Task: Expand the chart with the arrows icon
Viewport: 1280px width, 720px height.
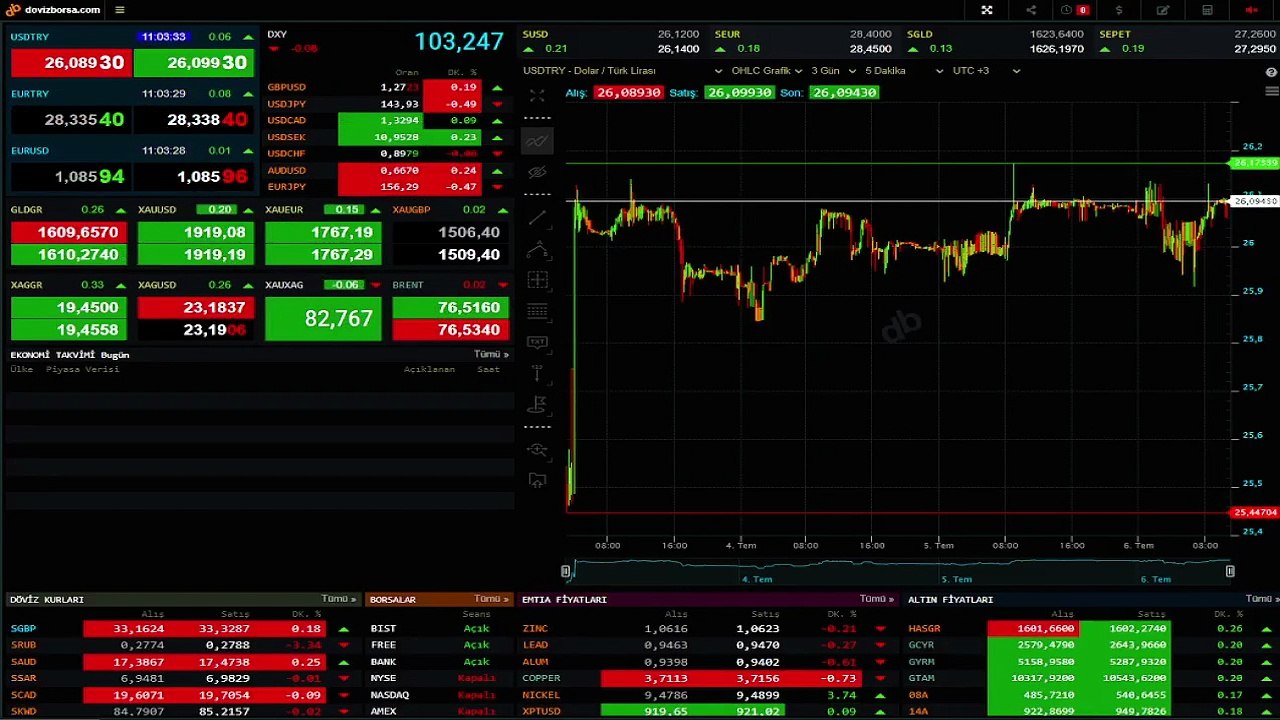Action: 537,96
